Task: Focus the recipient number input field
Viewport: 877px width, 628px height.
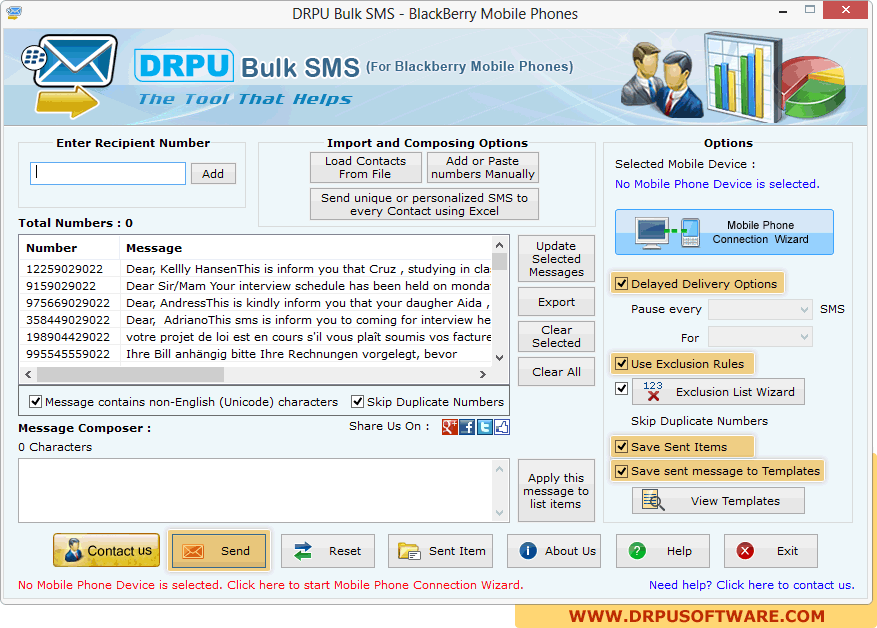Action: [108, 173]
